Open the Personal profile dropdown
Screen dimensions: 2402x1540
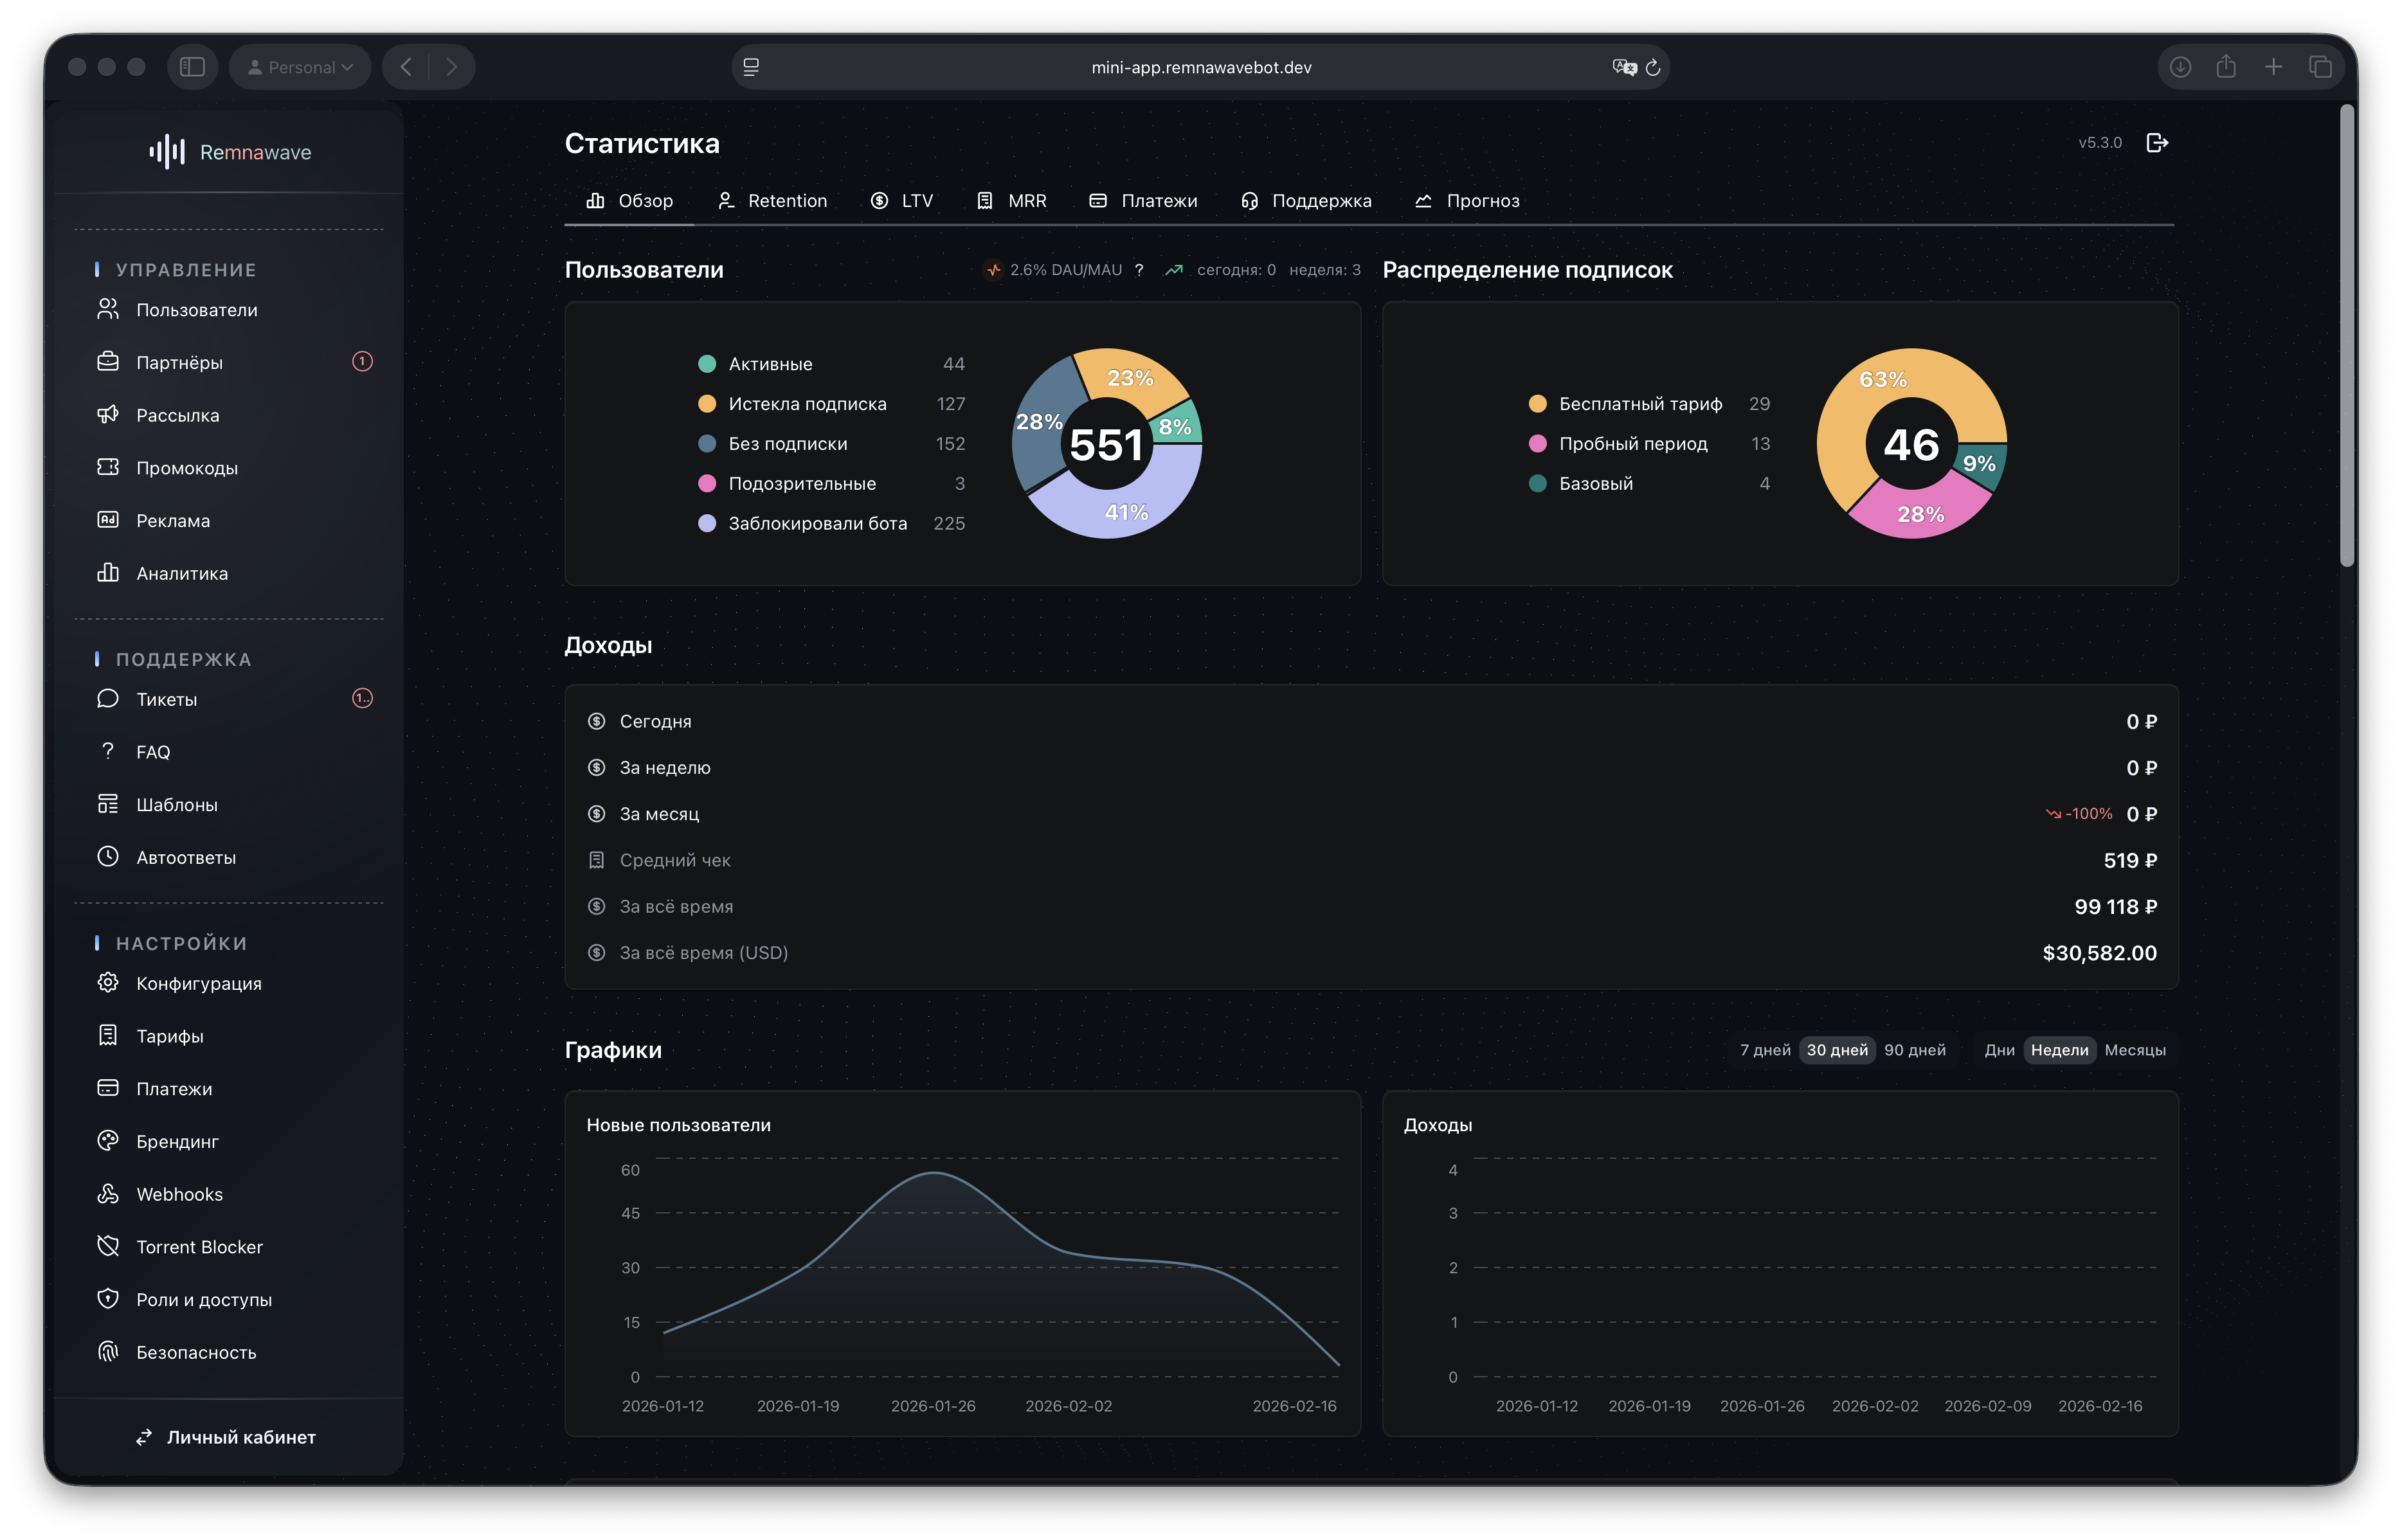click(300, 67)
